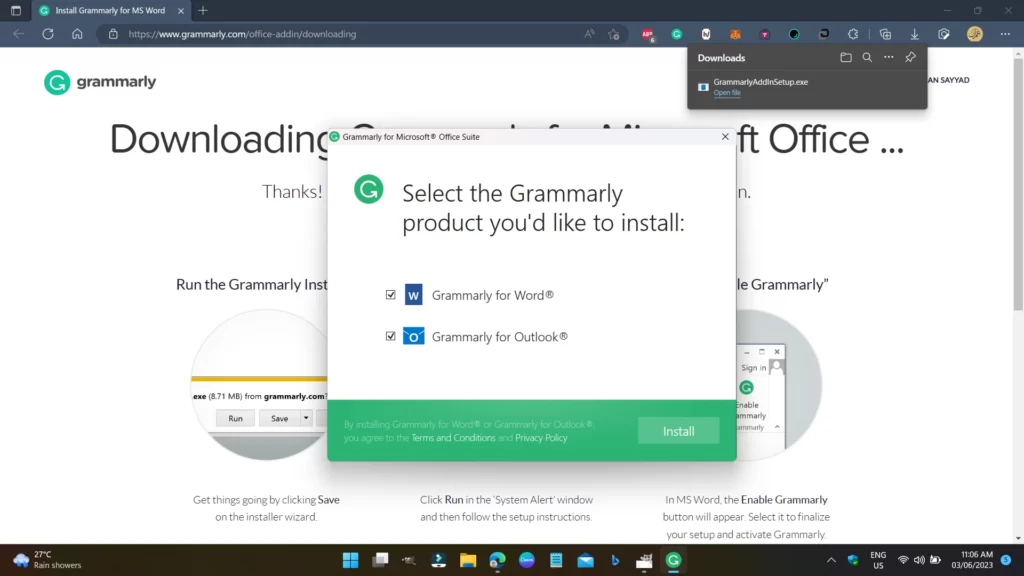Screen dimensions: 1024x576
Task: Search downloads with magnifier icon
Action: pyautogui.click(x=867, y=57)
